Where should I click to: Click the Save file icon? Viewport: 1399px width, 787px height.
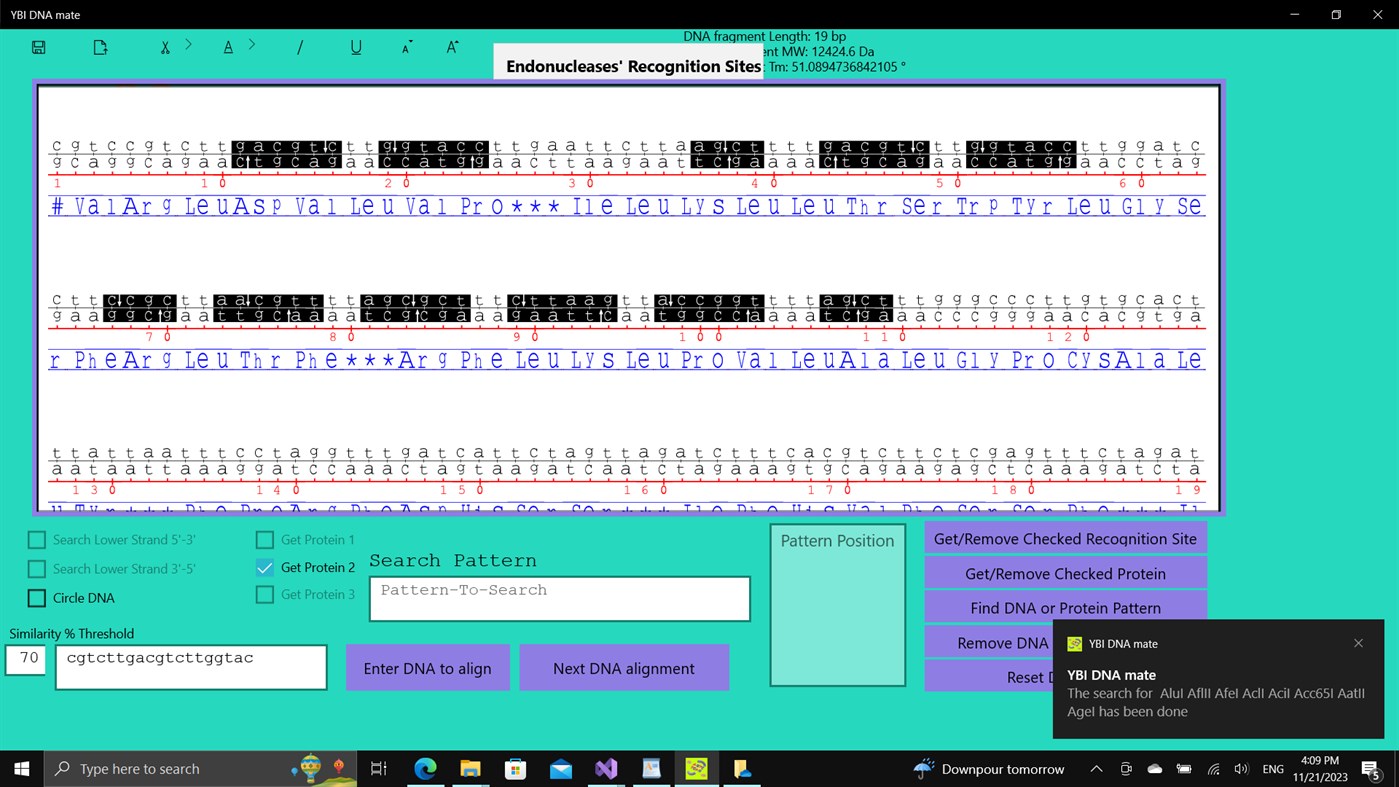tap(38, 46)
